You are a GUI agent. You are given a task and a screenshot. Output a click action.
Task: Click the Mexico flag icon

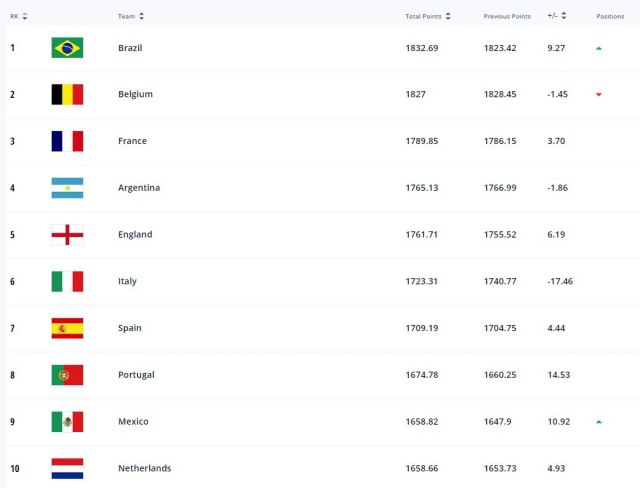(x=67, y=422)
